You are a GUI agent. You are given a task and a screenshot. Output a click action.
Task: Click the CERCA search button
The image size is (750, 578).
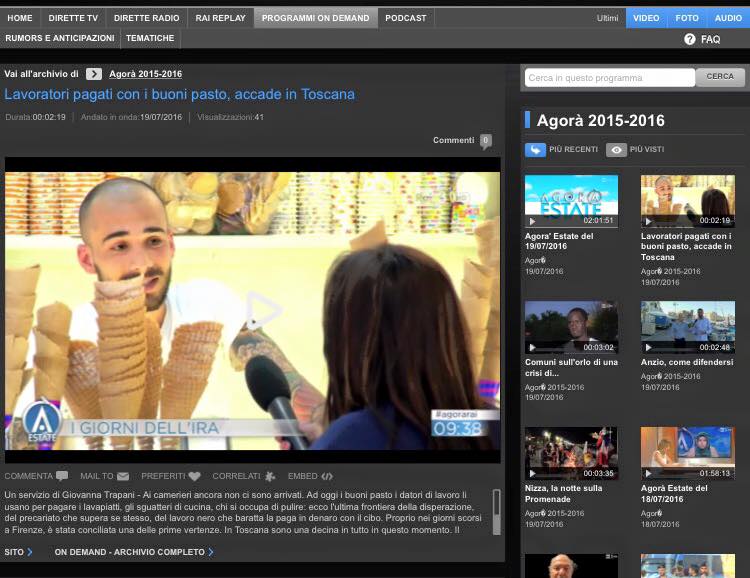click(x=720, y=77)
